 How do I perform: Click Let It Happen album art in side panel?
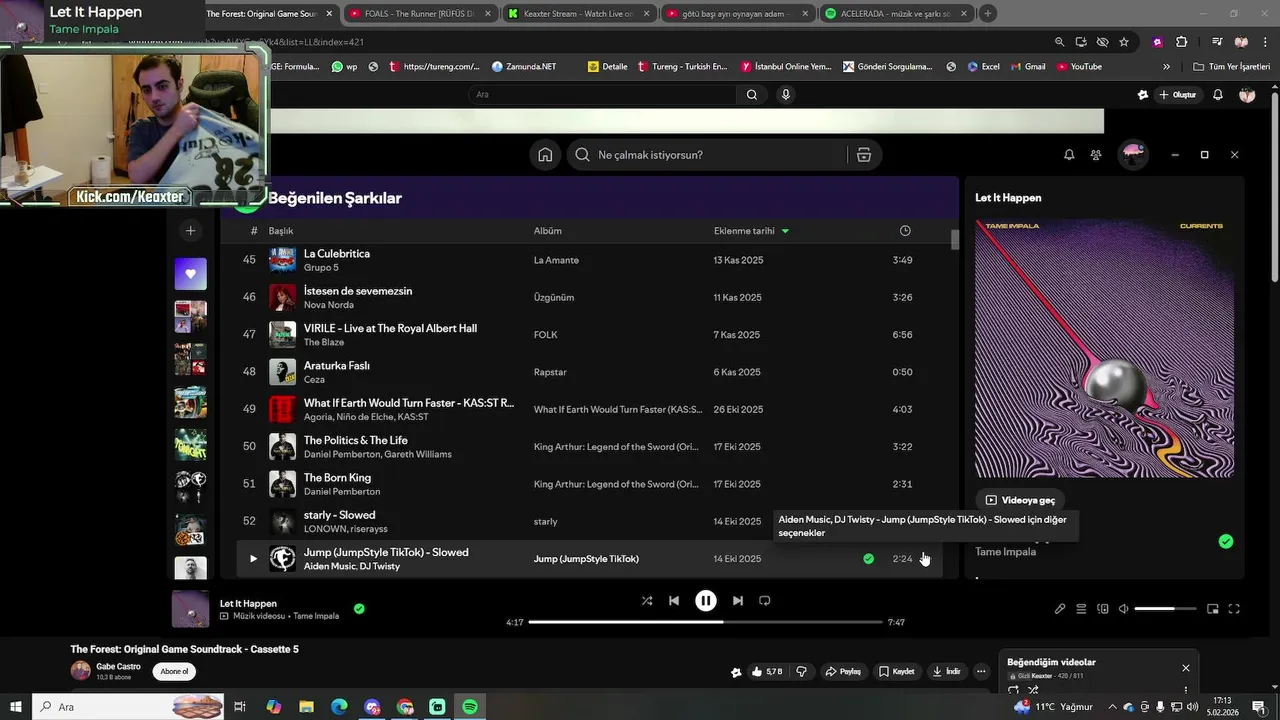pyautogui.click(x=1105, y=348)
